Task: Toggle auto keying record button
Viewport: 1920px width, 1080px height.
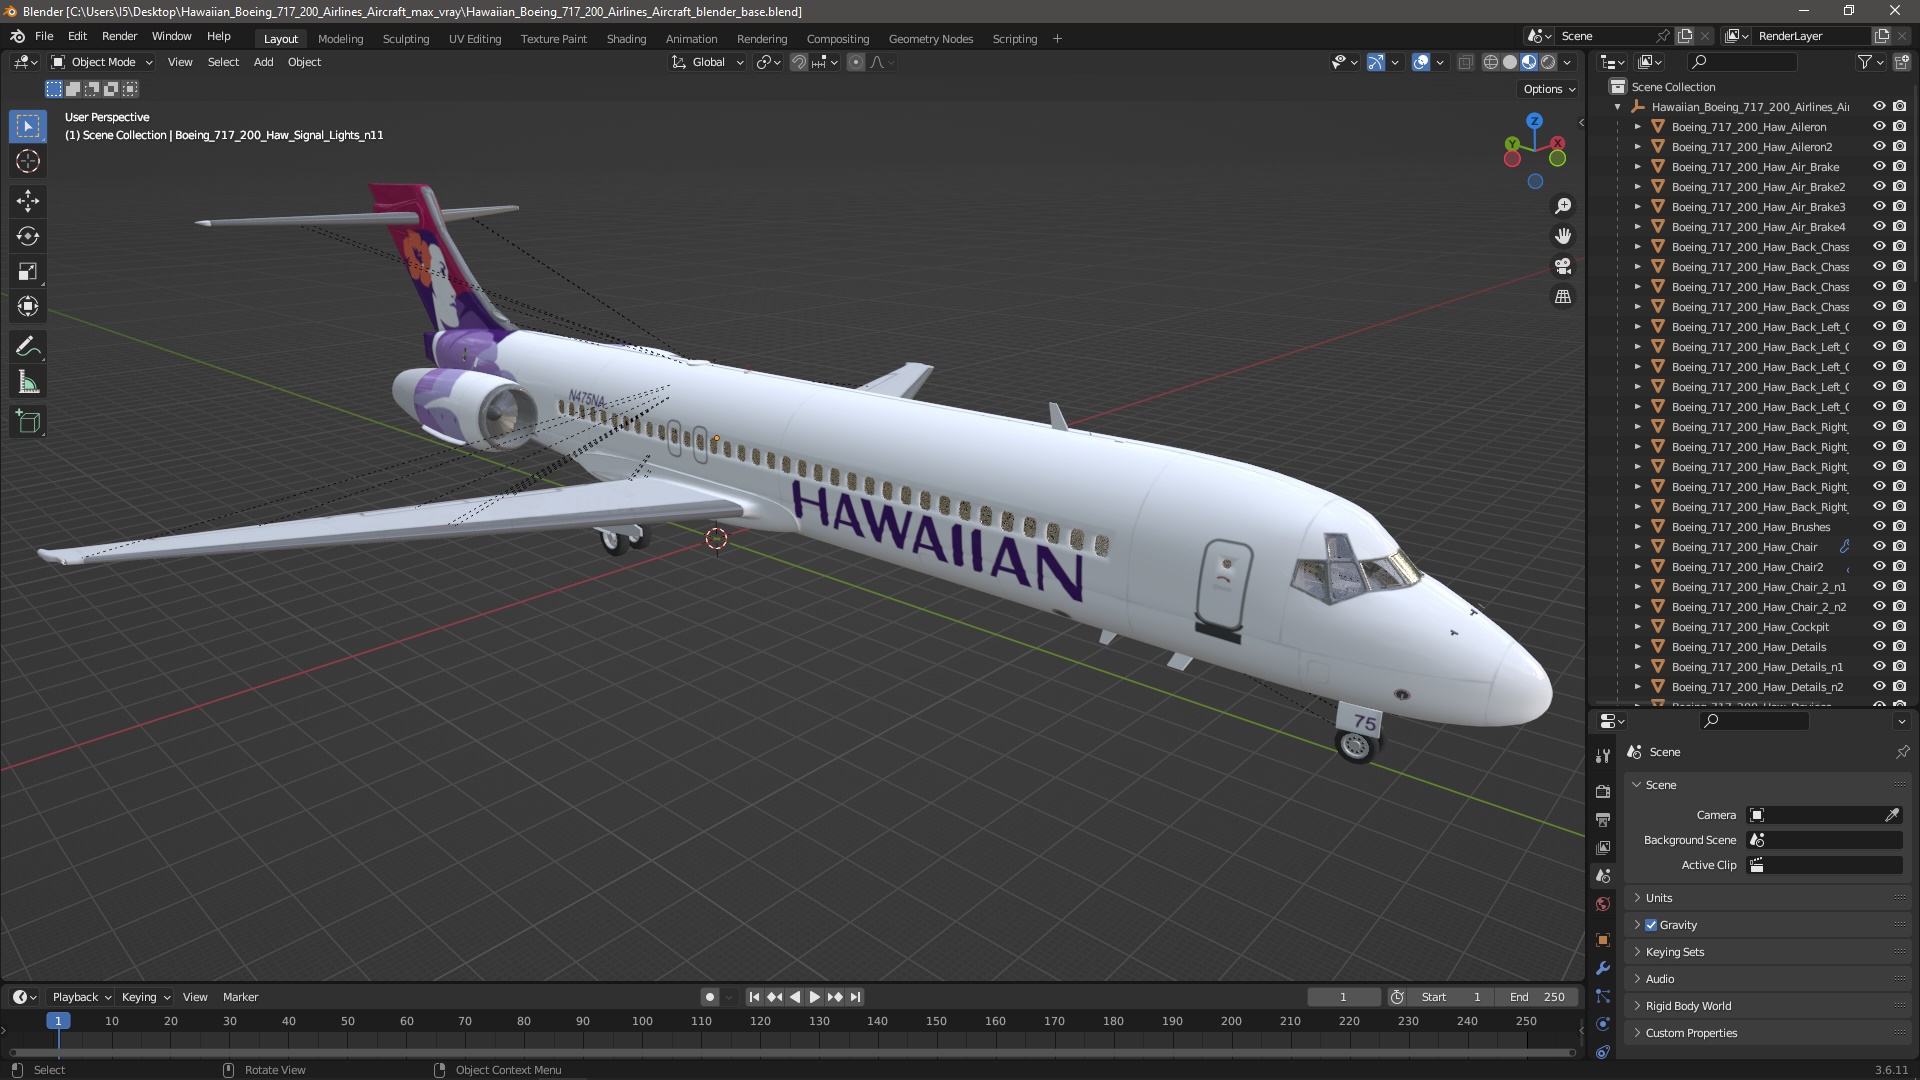Action: (x=709, y=997)
